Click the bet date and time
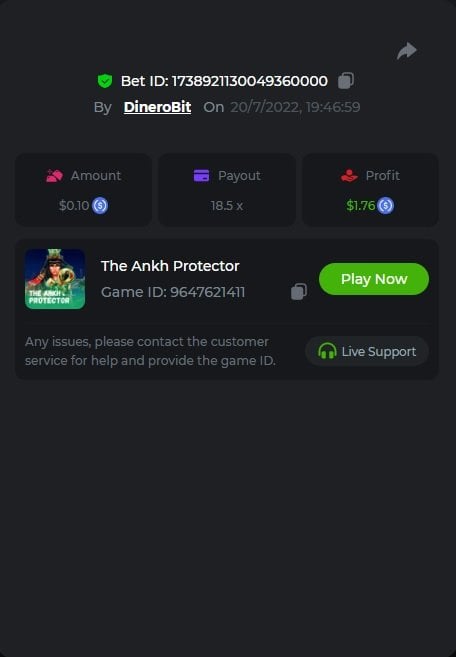Screen dimensions: 456x657 (x=295, y=107)
